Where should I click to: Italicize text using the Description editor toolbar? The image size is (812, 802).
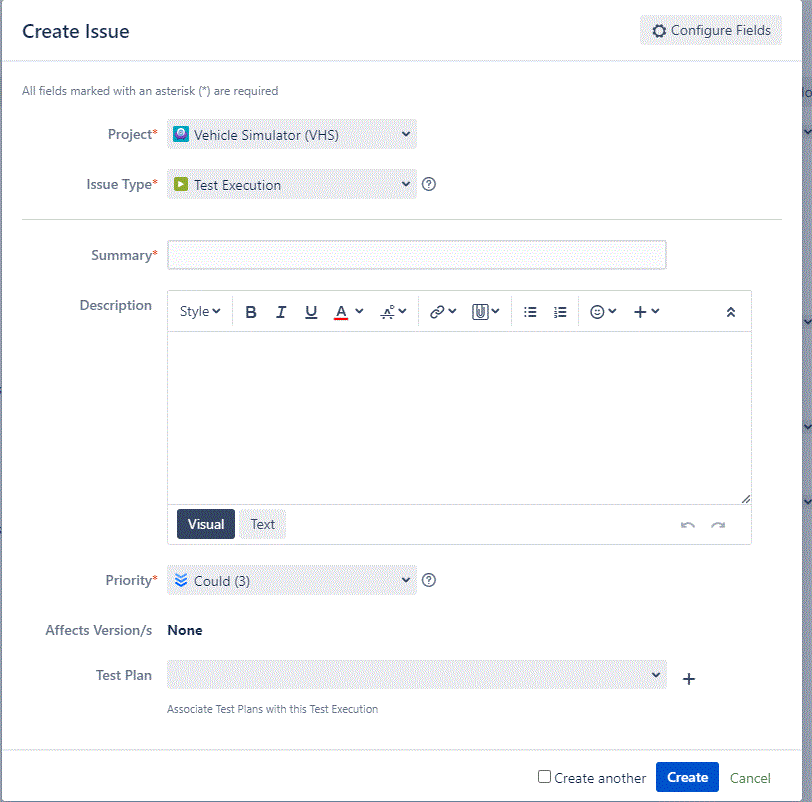pyautogui.click(x=281, y=311)
